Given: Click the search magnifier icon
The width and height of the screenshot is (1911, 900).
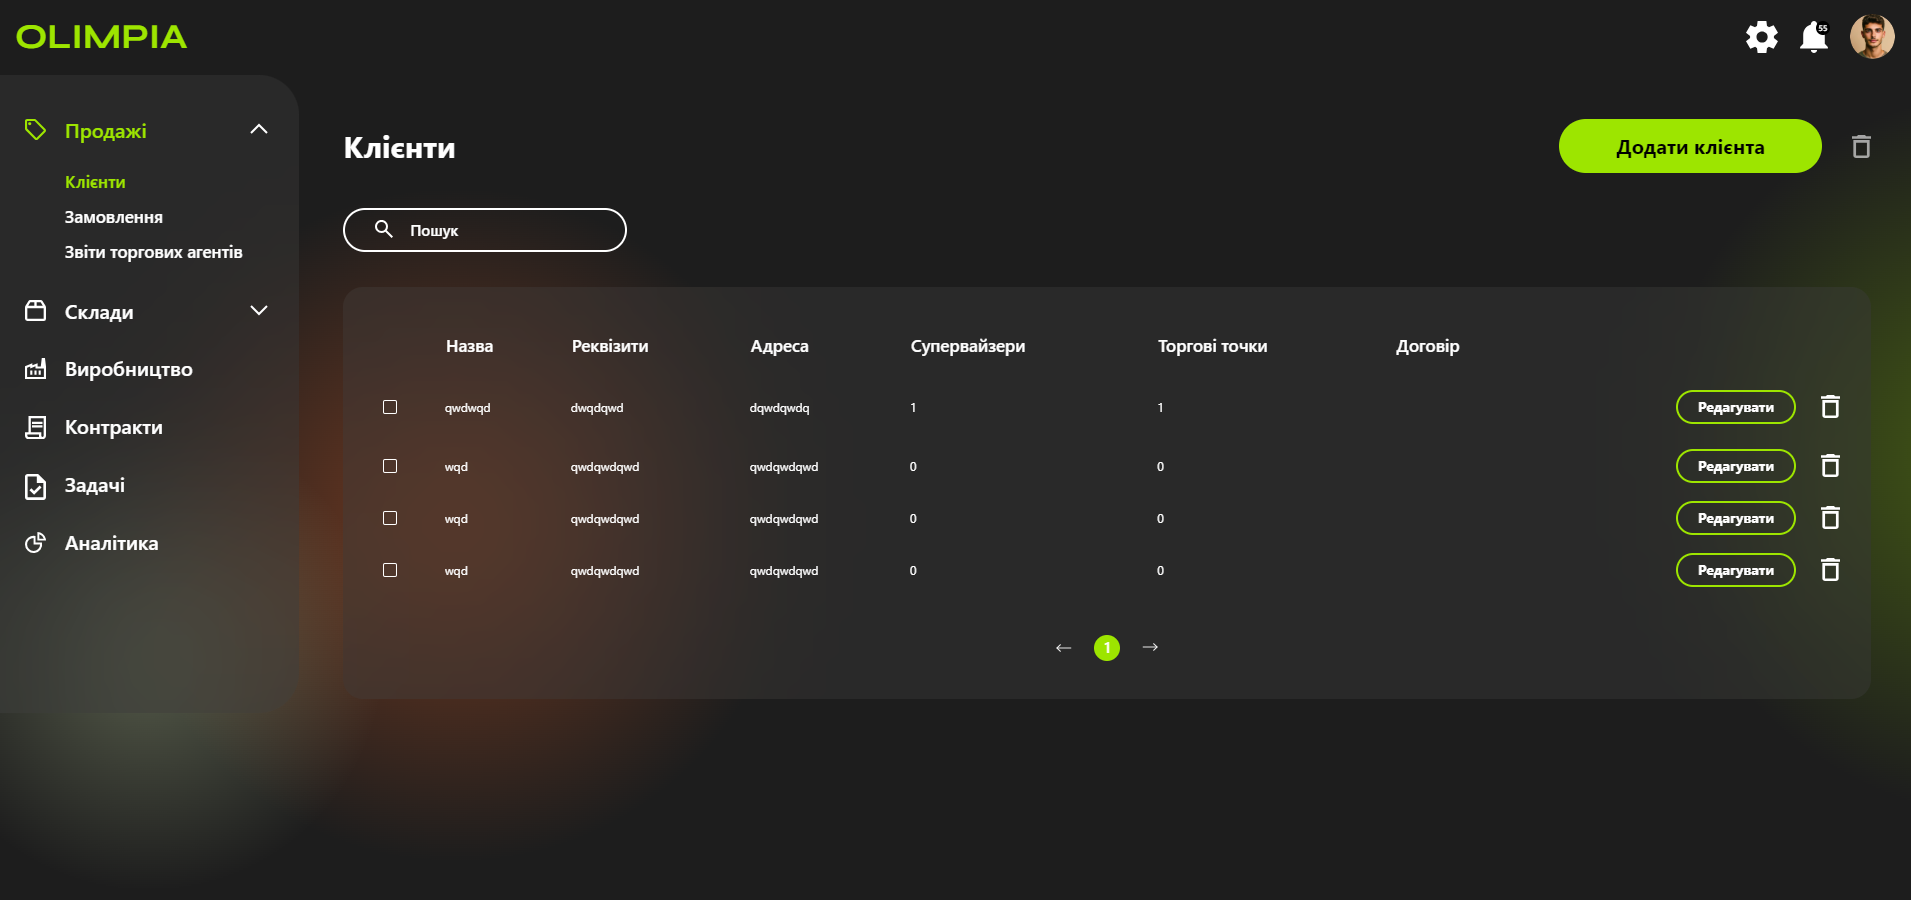Looking at the screenshot, I should click(x=383, y=229).
